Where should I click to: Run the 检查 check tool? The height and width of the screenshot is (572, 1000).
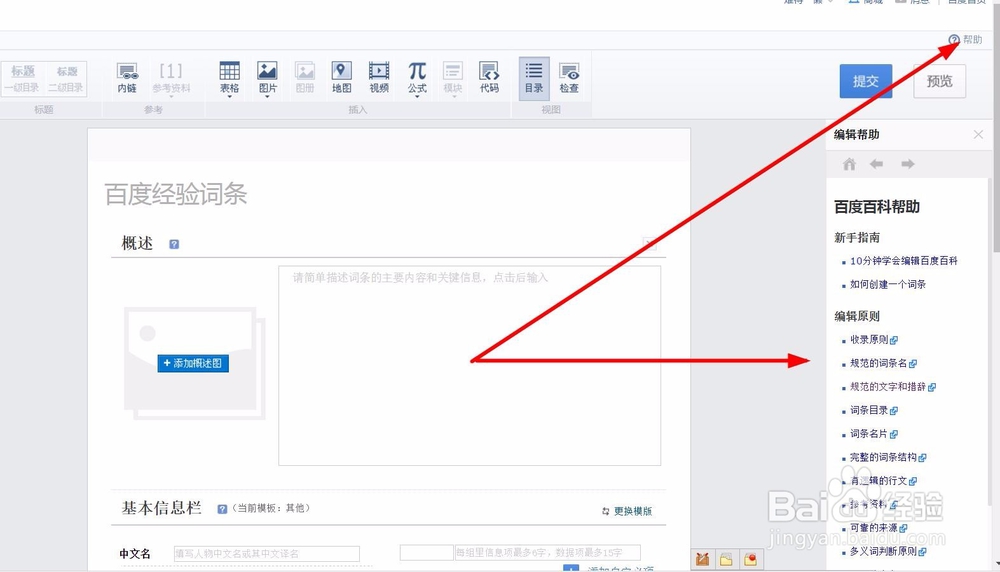[x=569, y=78]
